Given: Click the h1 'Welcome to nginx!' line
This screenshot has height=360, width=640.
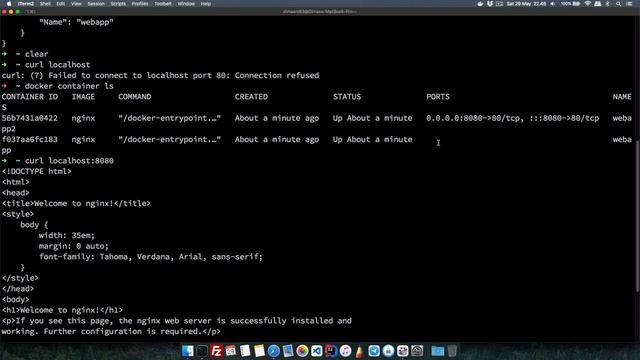Looking at the screenshot, I should [x=62, y=310].
